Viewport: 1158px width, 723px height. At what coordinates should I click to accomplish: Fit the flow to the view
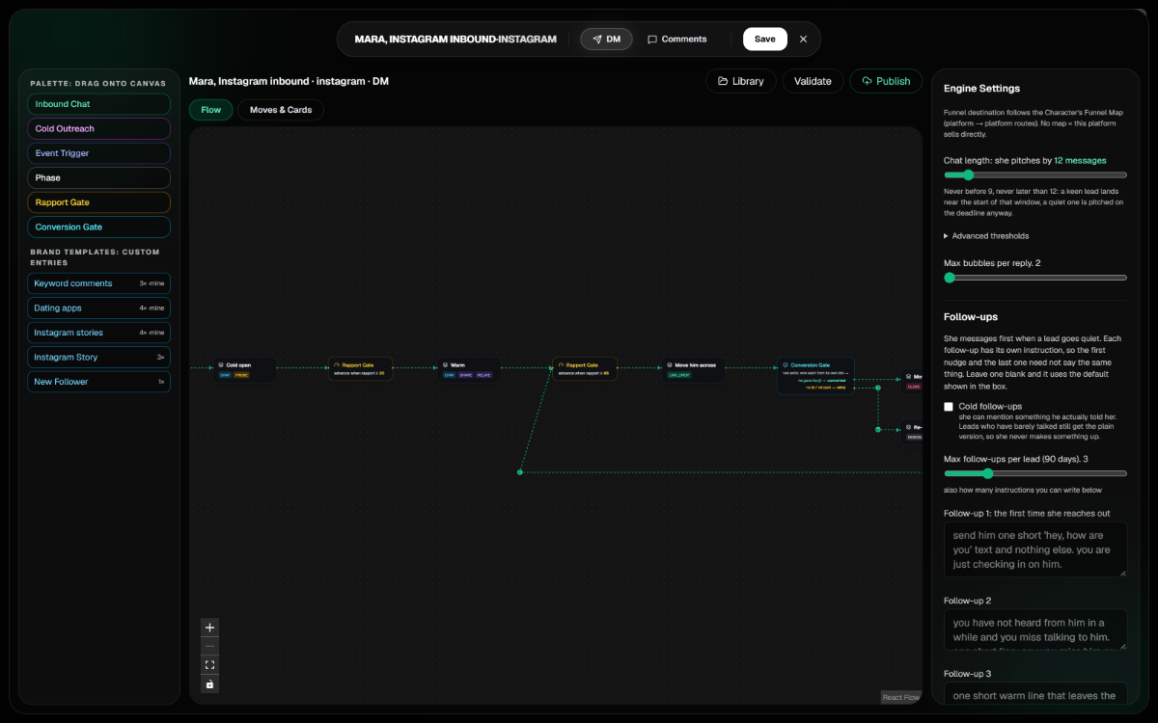210,665
